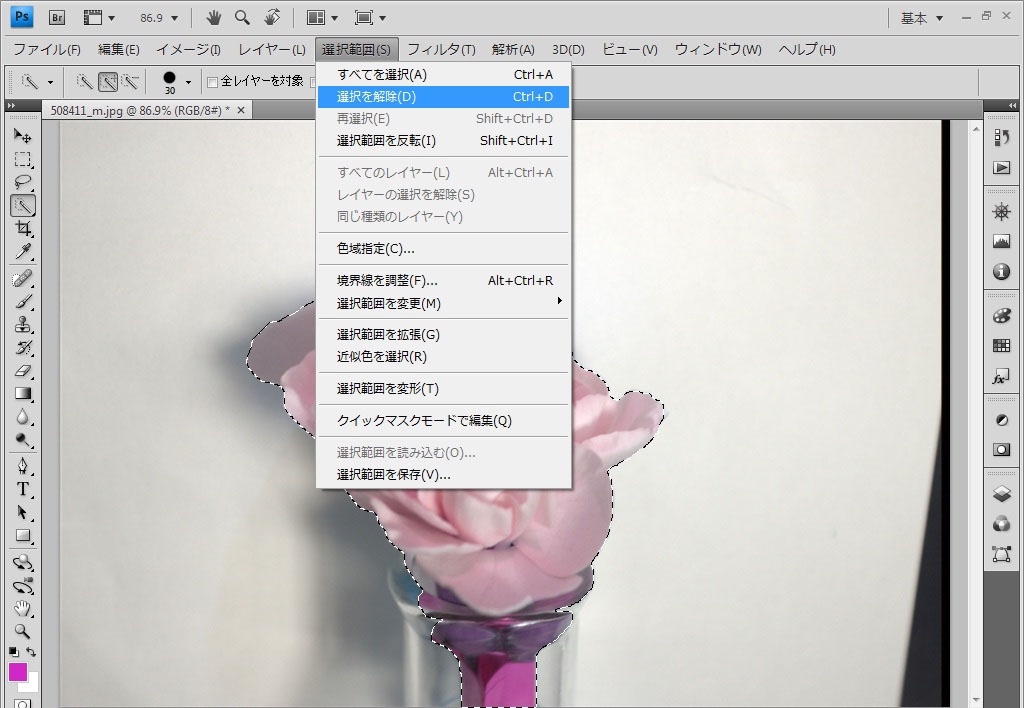Select the Crop tool
Viewport: 1024px width, 708px height.
(x=22, y=229)
